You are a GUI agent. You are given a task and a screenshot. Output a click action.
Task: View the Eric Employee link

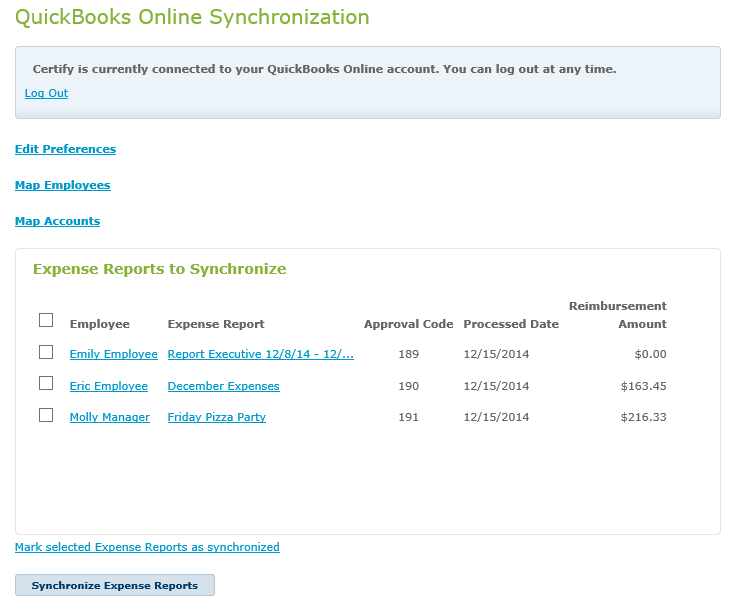tap(109, 386)
